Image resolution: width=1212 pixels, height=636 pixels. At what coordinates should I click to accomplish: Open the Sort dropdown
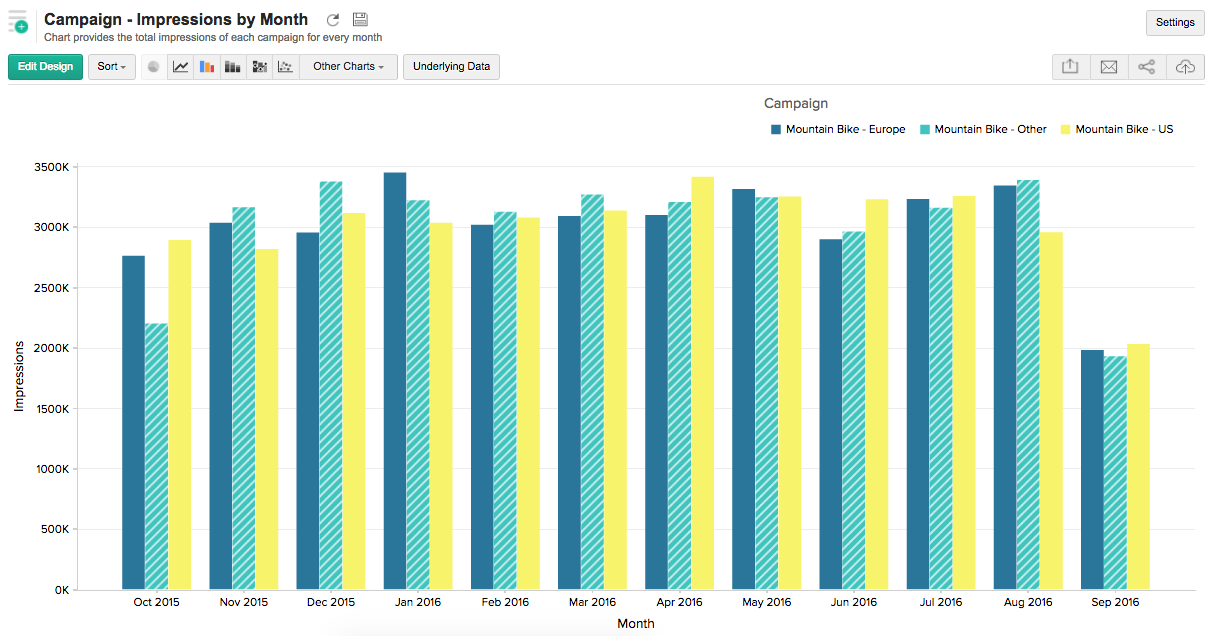111,67
